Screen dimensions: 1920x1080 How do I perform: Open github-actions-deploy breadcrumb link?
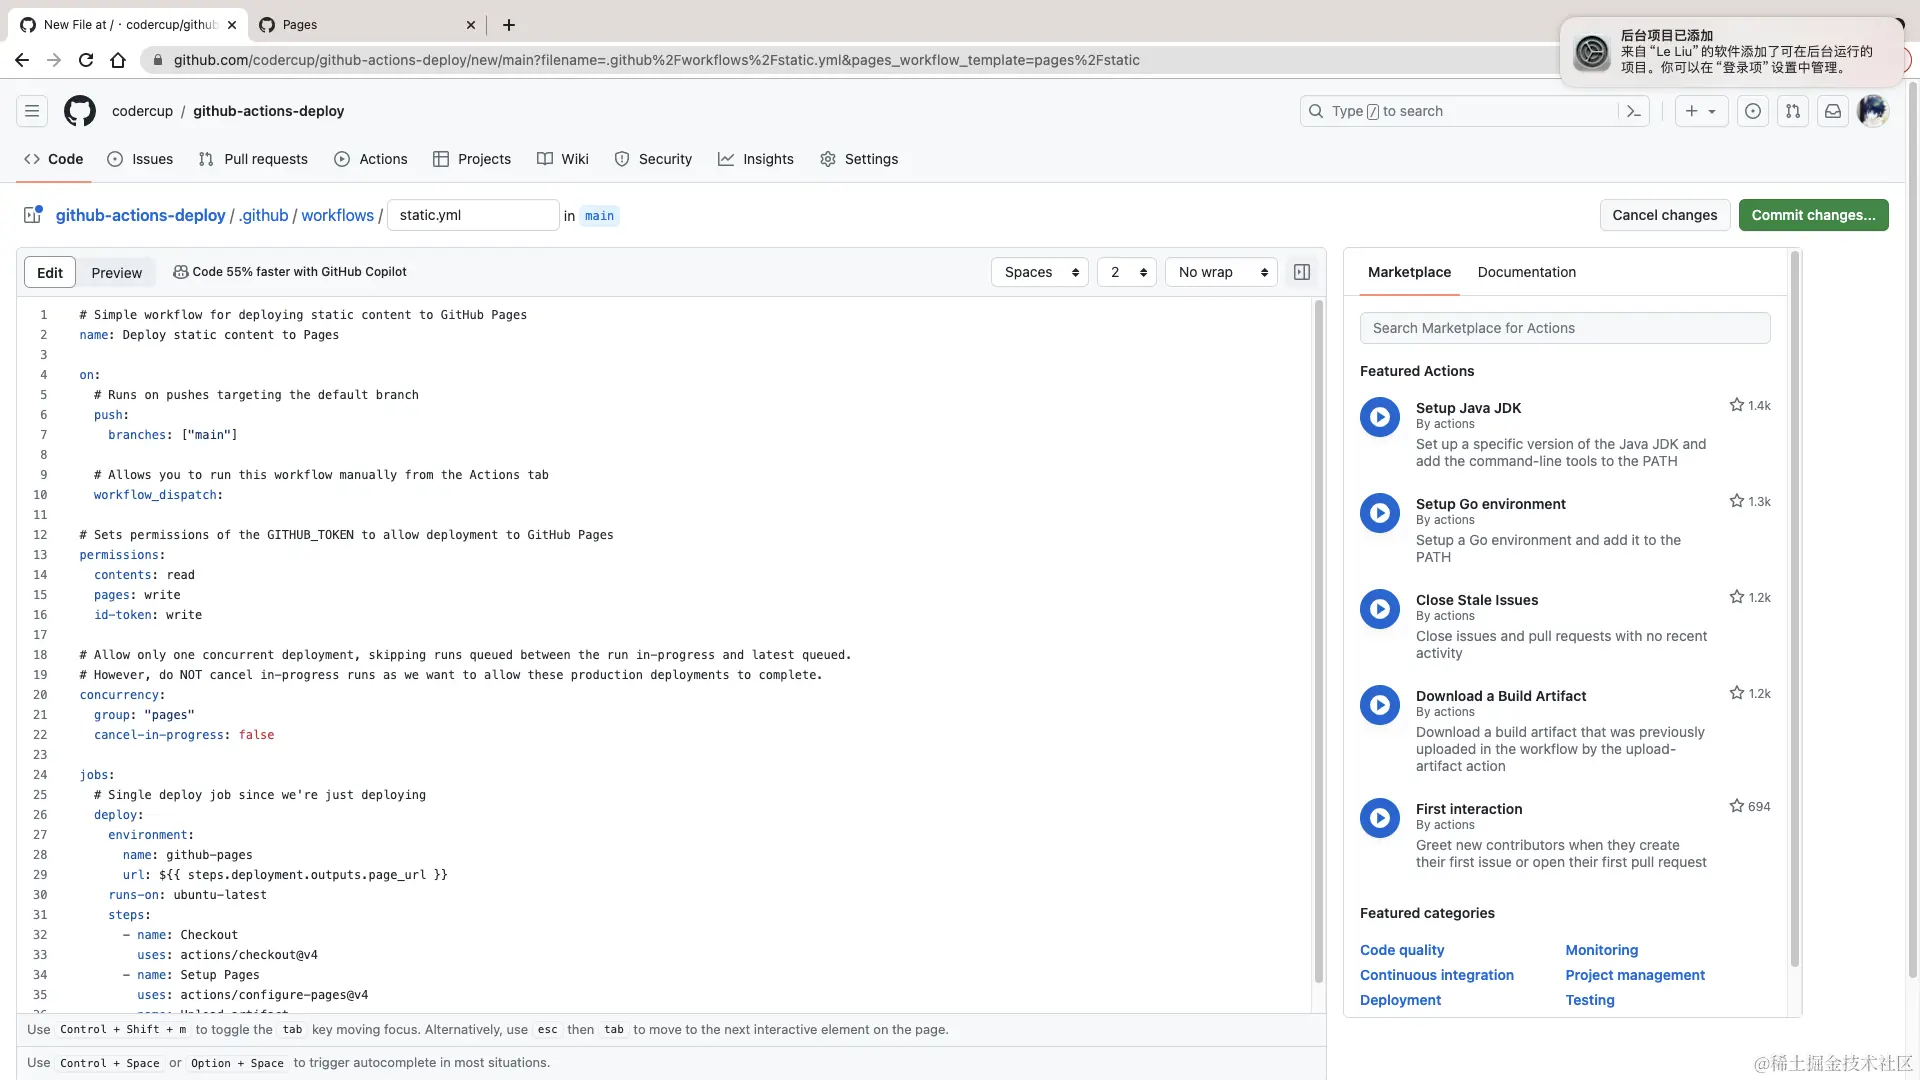click(x=140, y=215)
